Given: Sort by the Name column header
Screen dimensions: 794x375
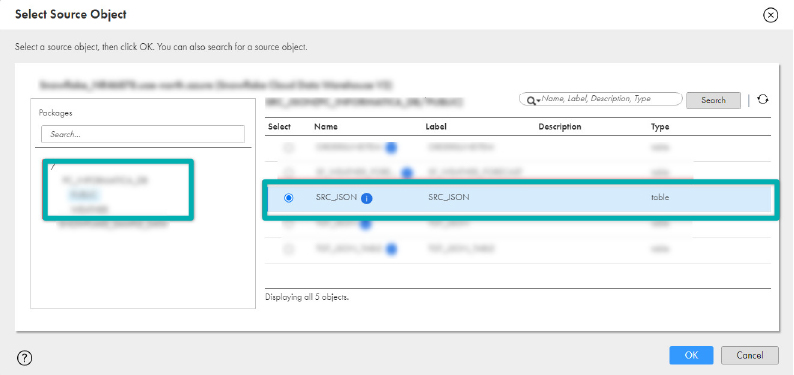Looking at the screenshot, I should [326, 127].
